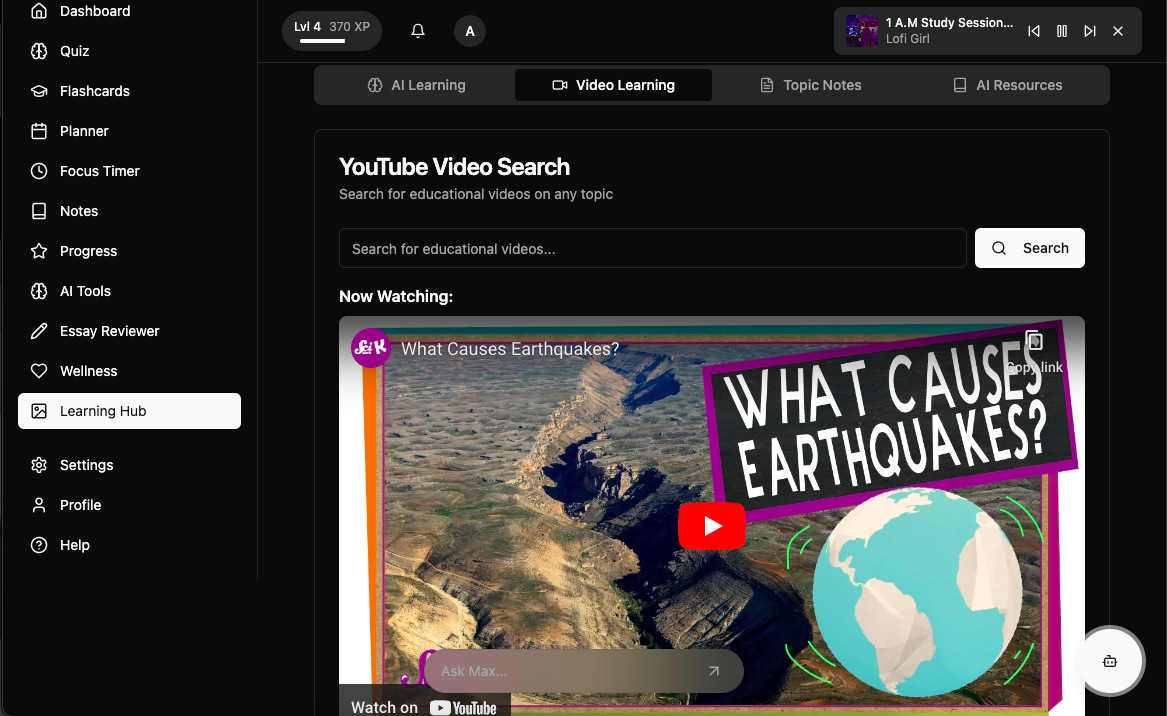The height and width of the screenshot is (716, 1167).
Task: Click the educational videos search field
Action: coord(653,249)
